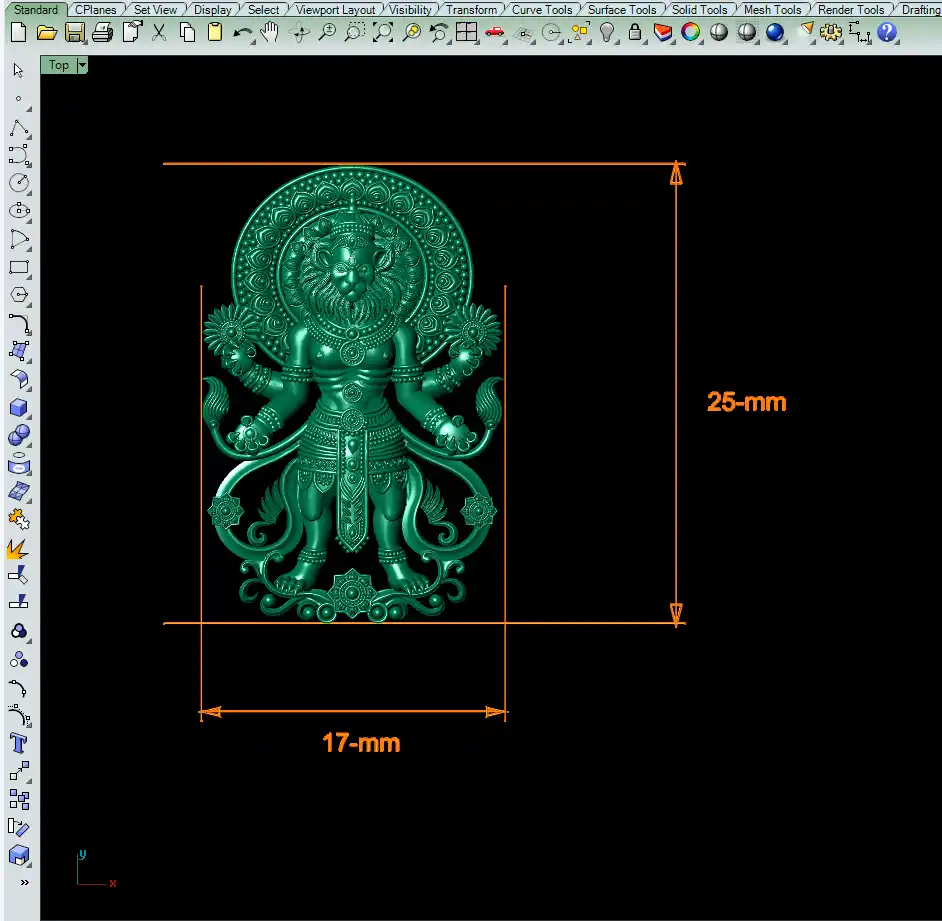Viewport: 942px width, 921px height.
Task: Open the Help question mark icon
Action: point(886,33)
